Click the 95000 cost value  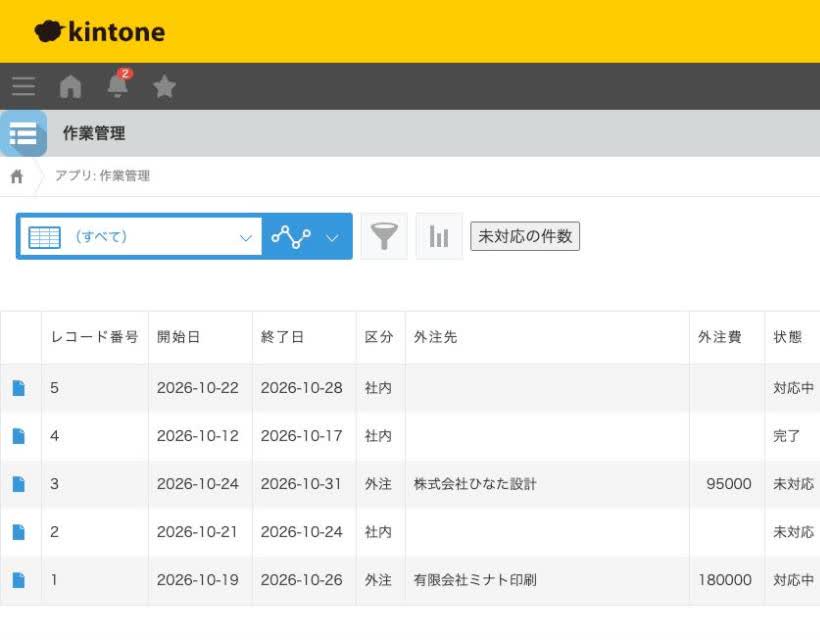click(x=729, y=484)
